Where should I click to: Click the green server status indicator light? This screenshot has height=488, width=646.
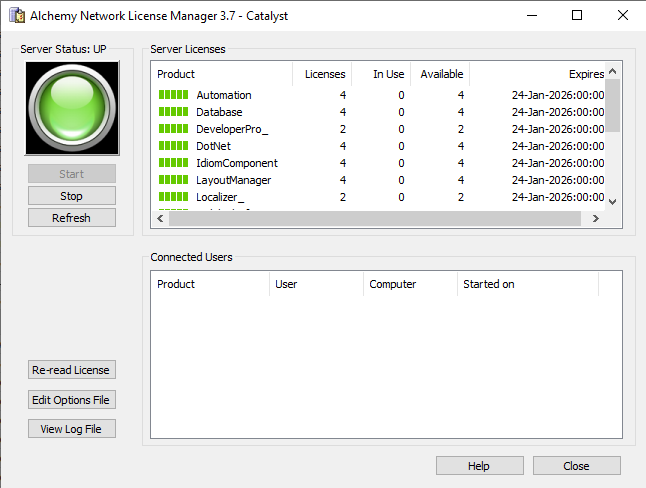click(72, 108)
